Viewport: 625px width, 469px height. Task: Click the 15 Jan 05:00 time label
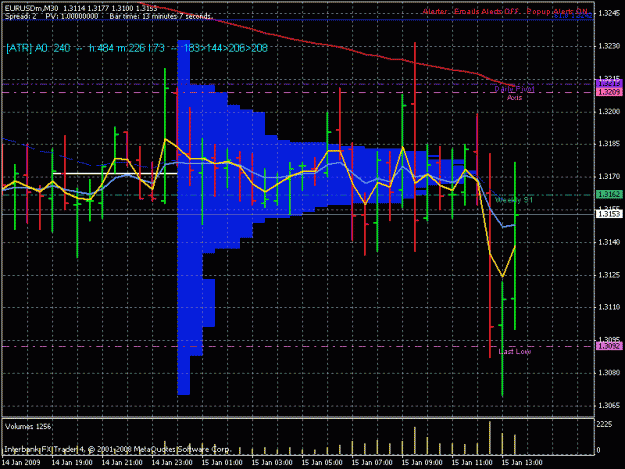pyautogui.click(x=322, y=463)
